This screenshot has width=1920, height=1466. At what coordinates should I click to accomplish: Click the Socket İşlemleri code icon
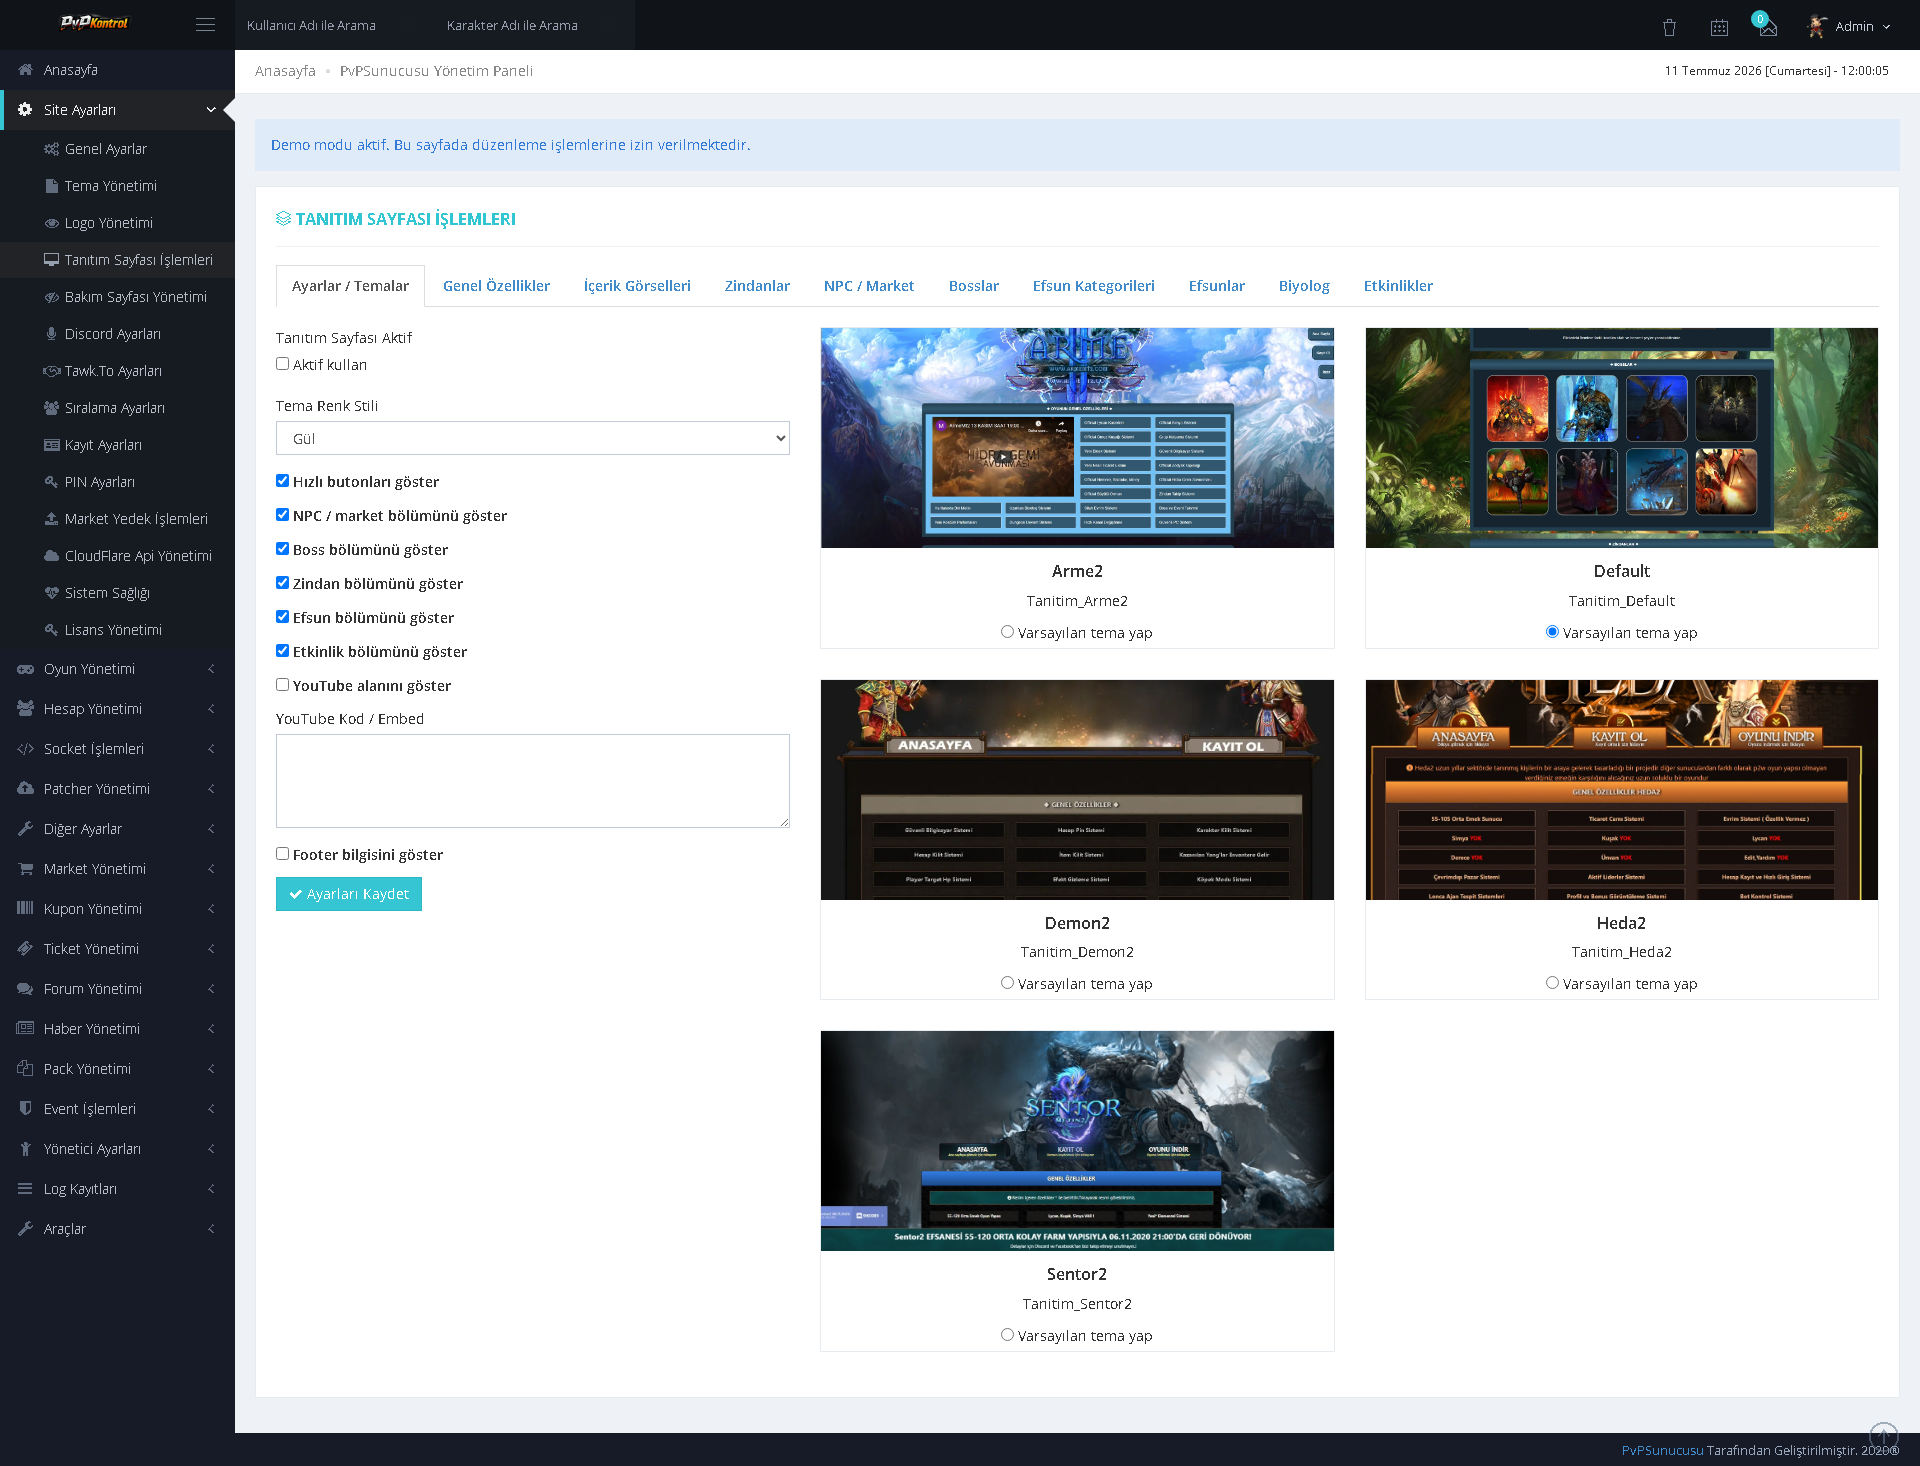tap(25, 749)
